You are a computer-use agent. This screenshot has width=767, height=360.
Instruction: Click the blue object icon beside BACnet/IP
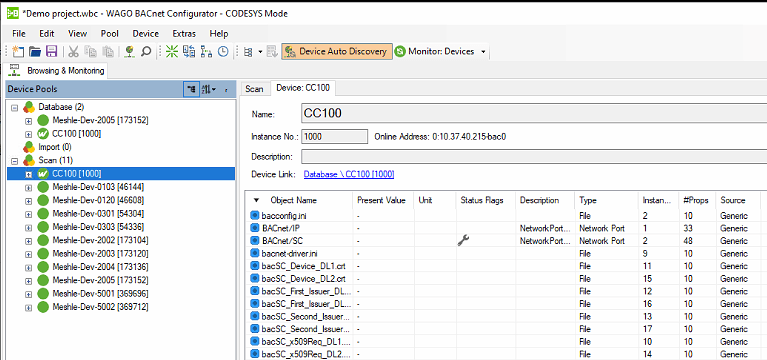click(x=254, y=228)
